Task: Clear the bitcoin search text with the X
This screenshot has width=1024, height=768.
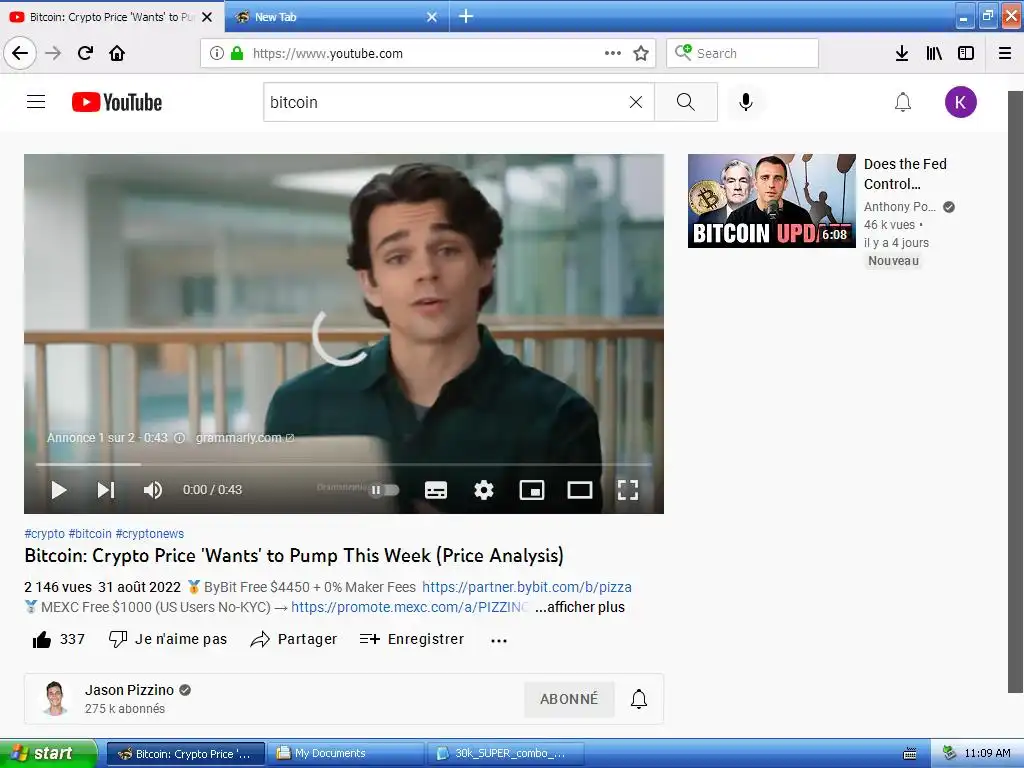Action: pos(635,102)
